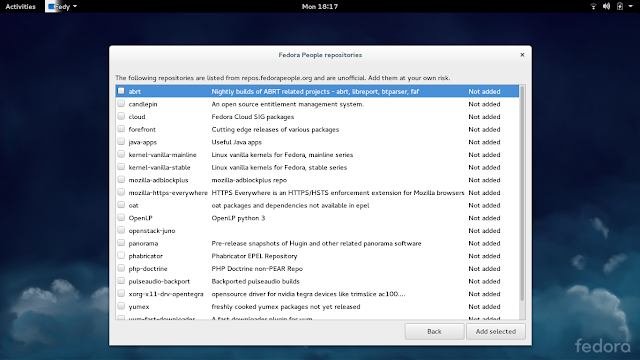Image resolution: width=640 pixels, height=360 pixels.
Task: Click the ABRT nightly builds description
Action: (315, 91)
